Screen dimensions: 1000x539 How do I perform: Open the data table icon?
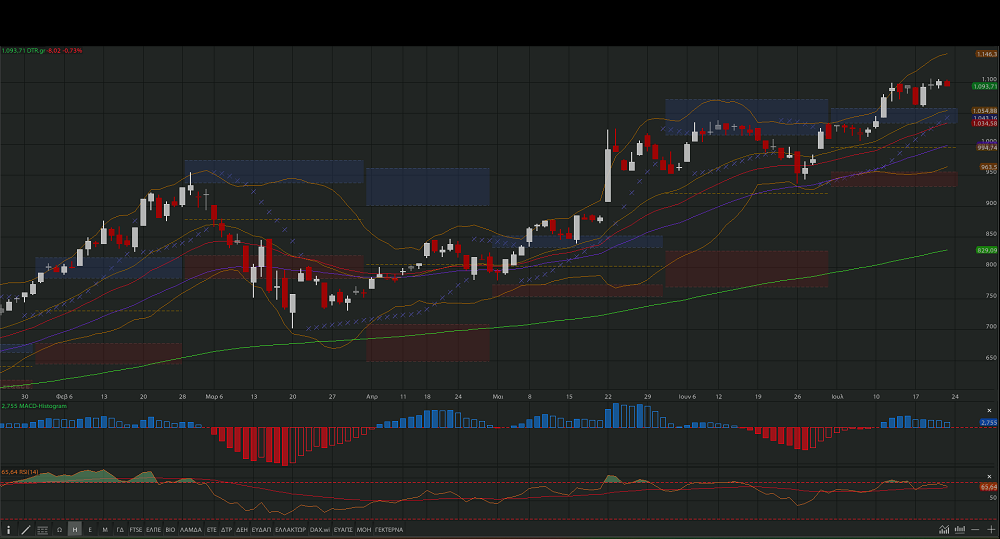pyautogui.click(x=42, y=529)
